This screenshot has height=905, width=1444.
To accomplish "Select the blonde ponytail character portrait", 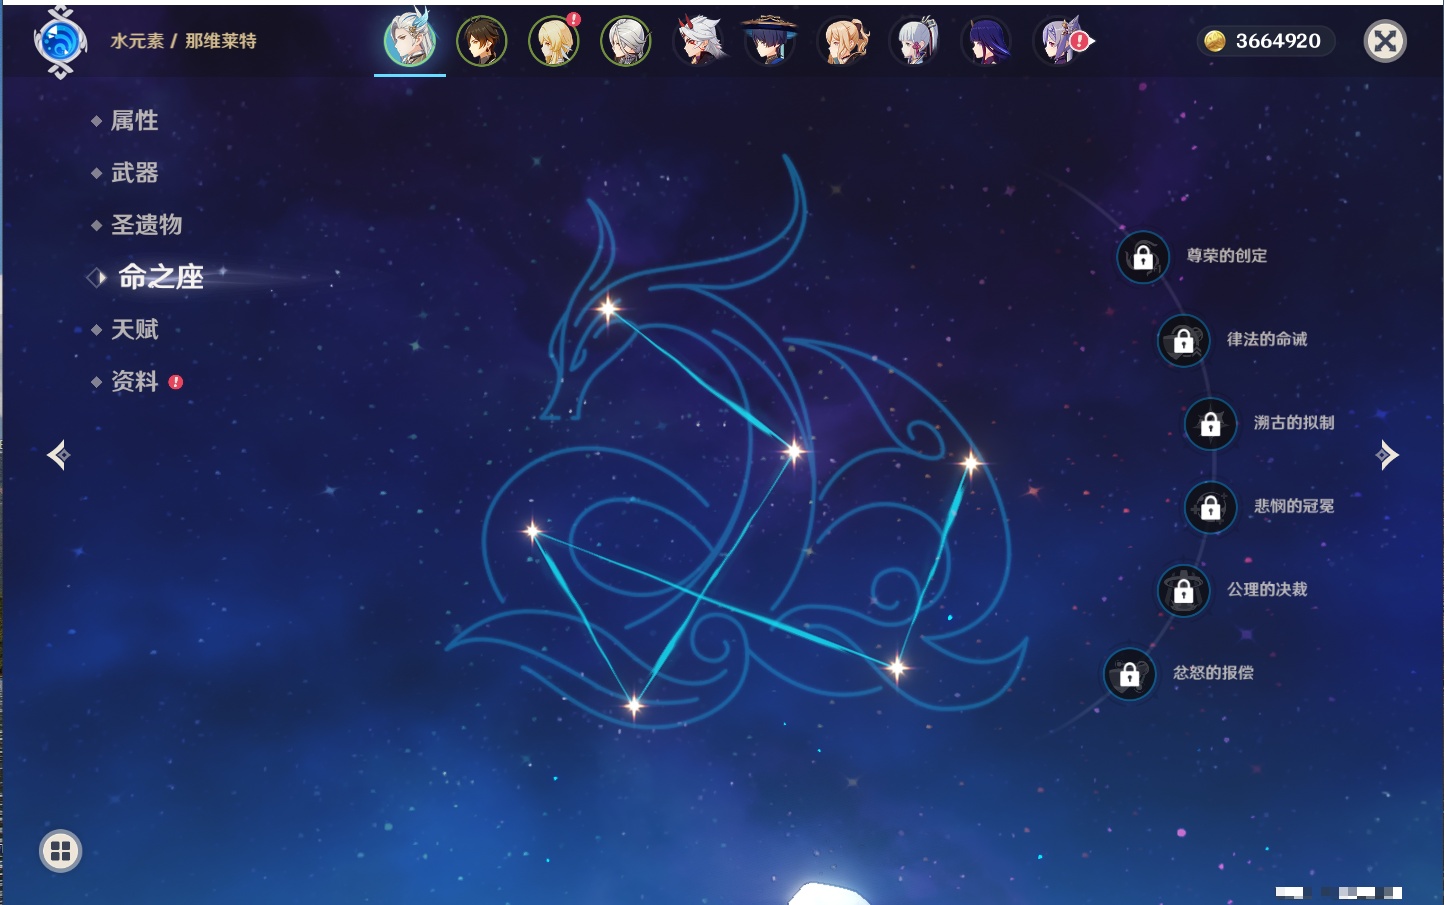I will click(843, 41).
